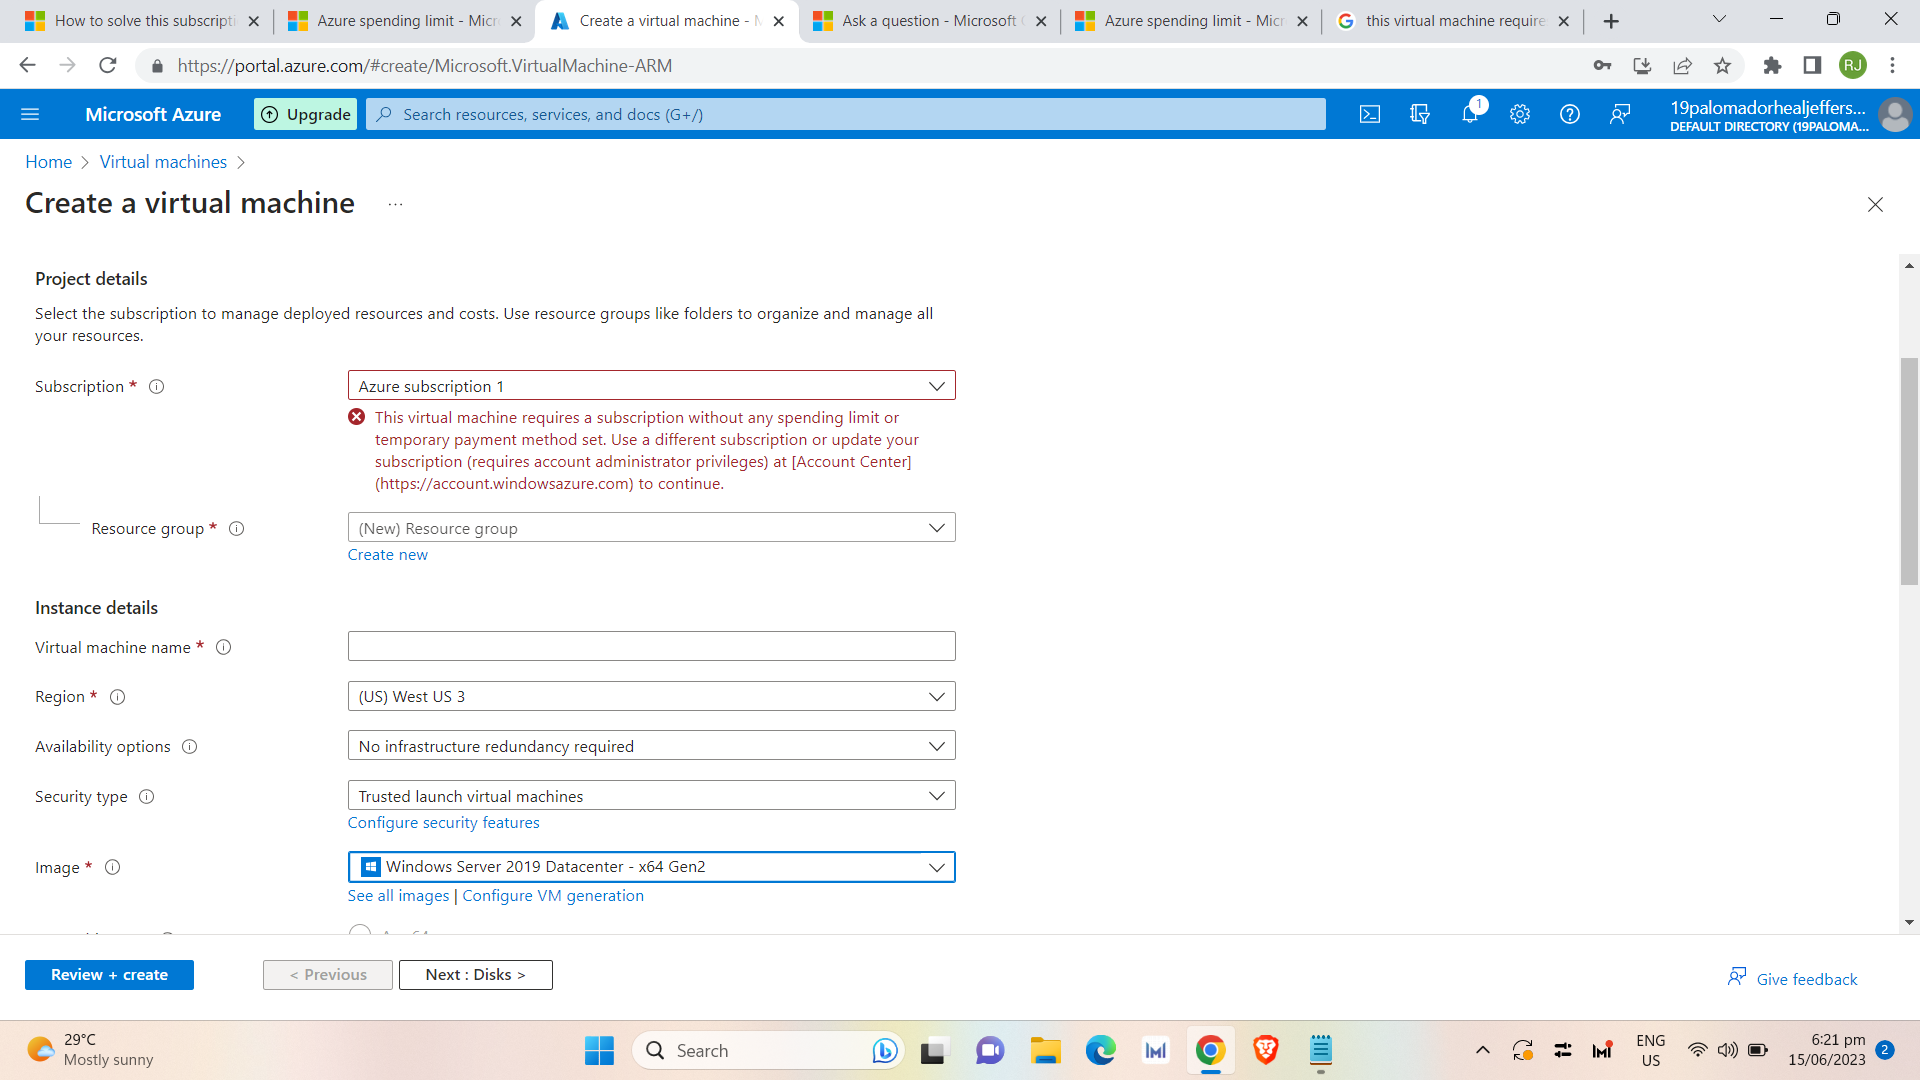Viewport: 1920px width, 1080px height.
Task: Bookmark this page with the star icon
Action: (x=1722, y=66)
